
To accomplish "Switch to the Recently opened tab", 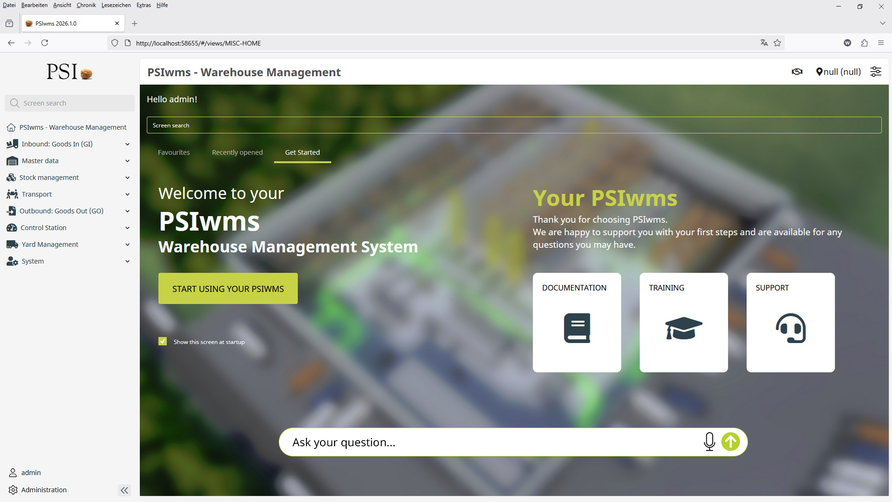I will point(237,153).
